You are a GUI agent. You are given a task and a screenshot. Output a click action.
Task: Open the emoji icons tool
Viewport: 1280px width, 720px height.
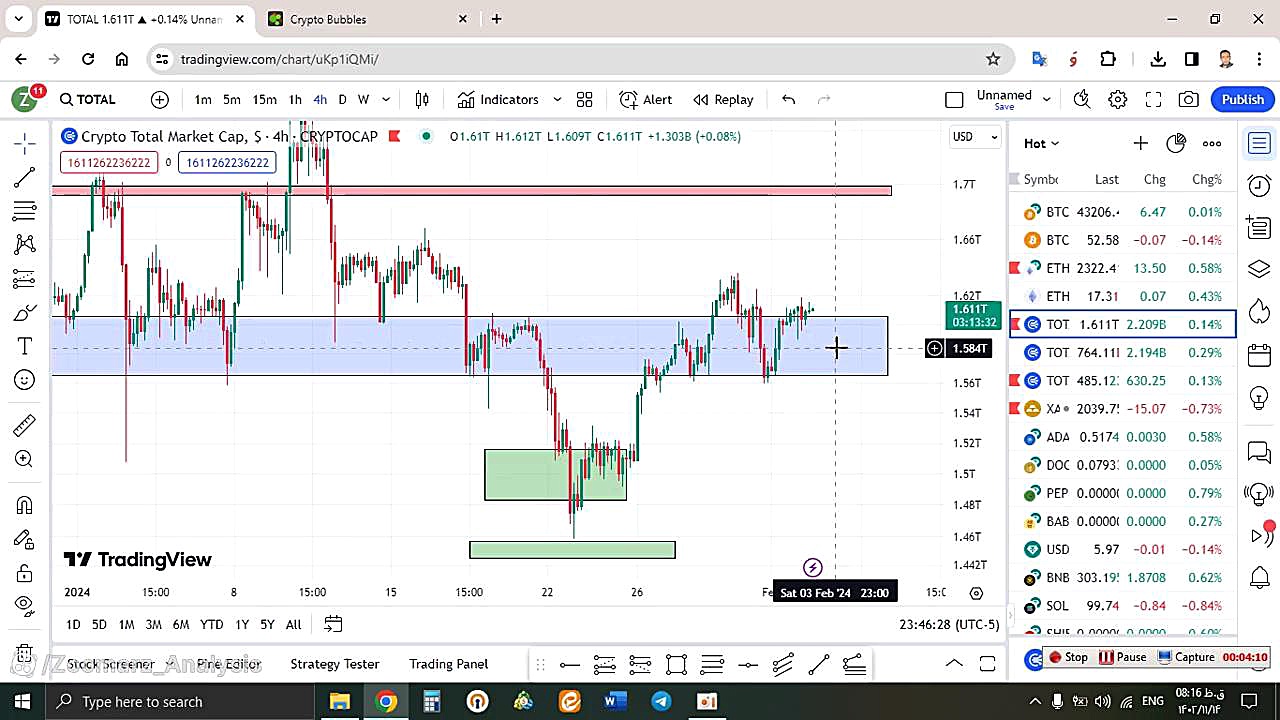click(x=25, y=380)
